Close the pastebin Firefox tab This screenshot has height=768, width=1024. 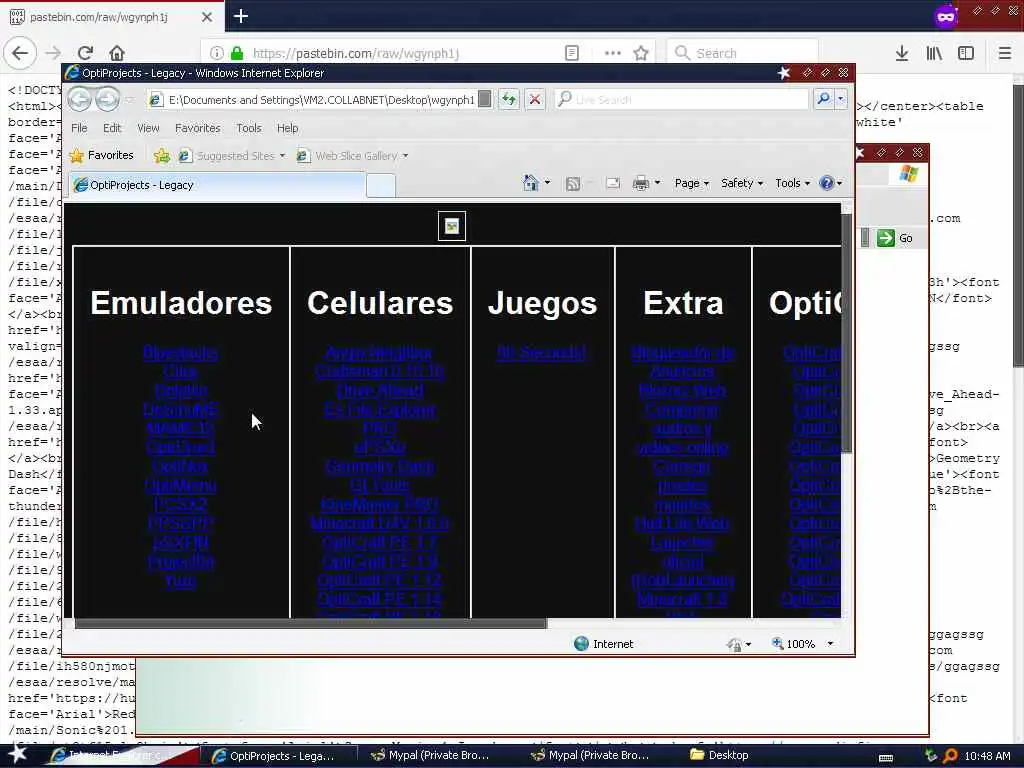(207, 17)
